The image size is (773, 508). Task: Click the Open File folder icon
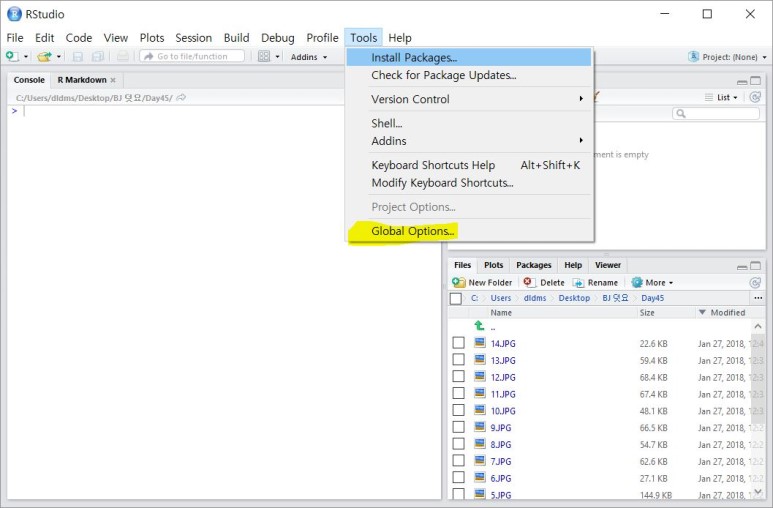[44, 56]
